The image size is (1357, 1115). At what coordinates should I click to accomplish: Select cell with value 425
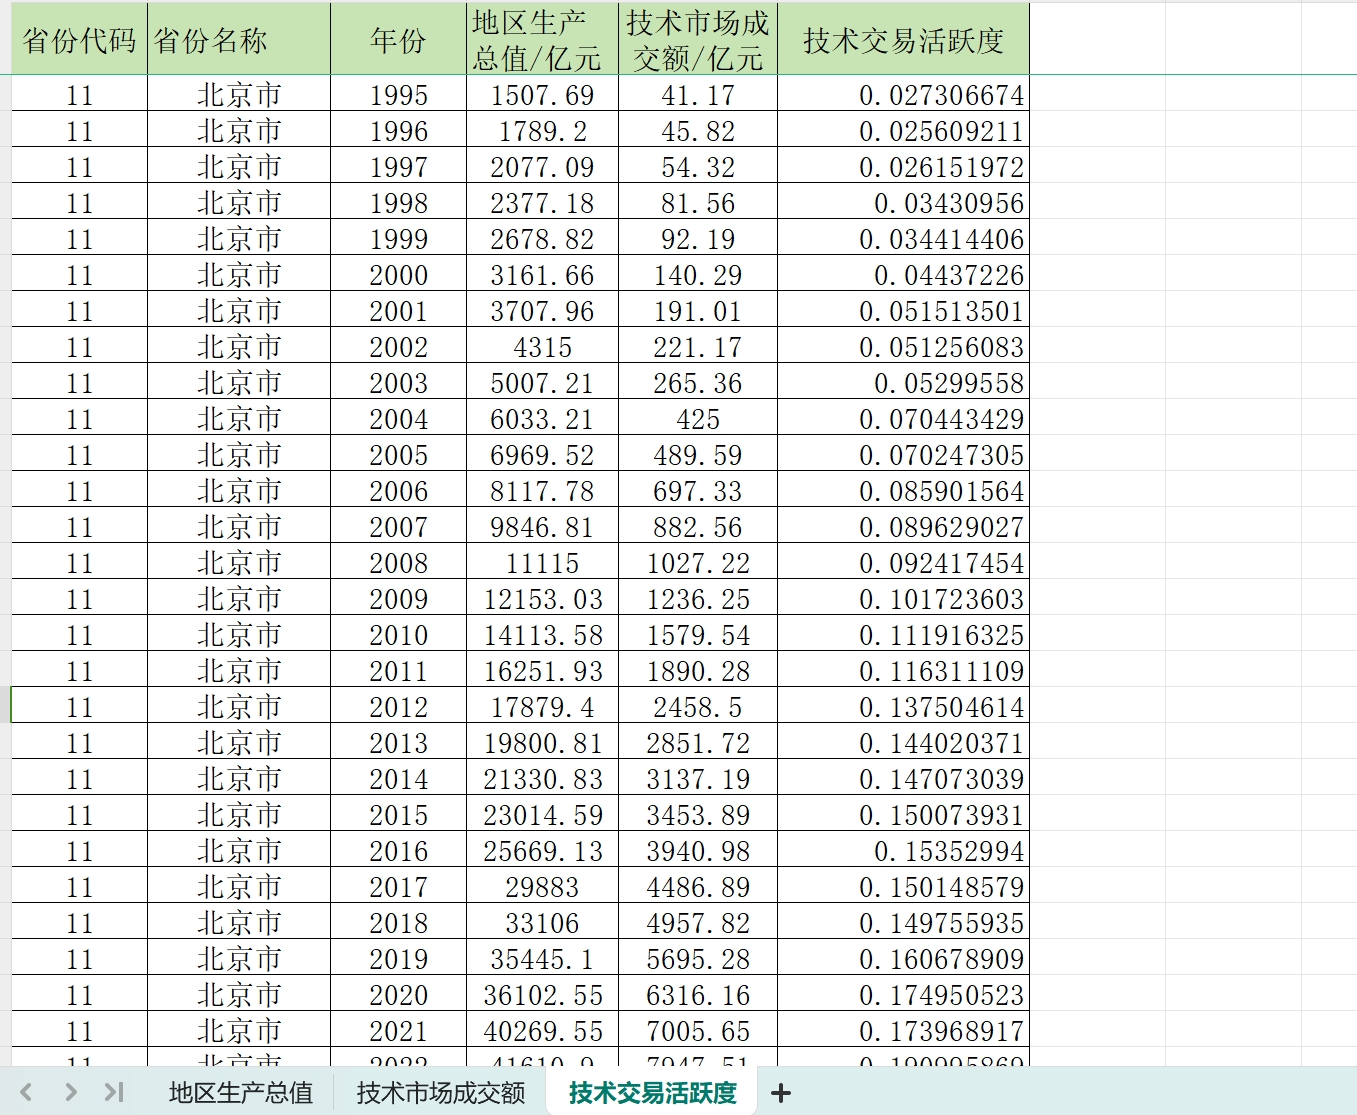(x=698, y=419)
